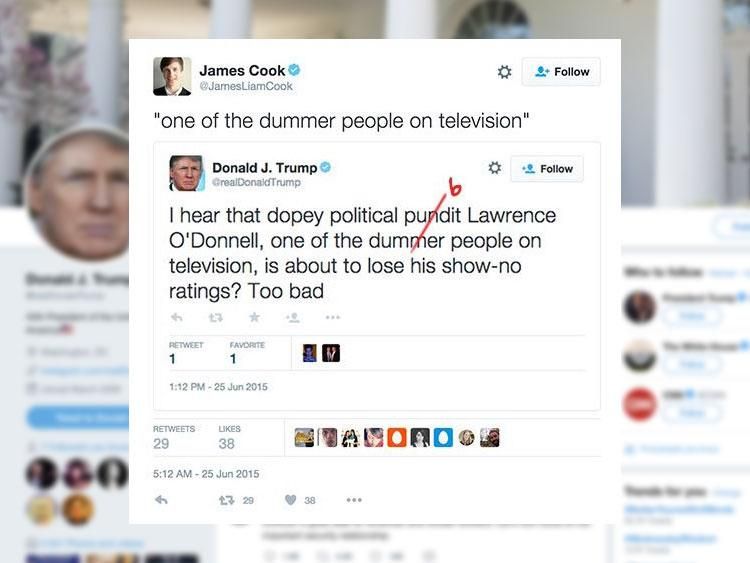750x563 pixels.
Task: Open the @realDonaldTrump handle link
Action: [x=256, y=182]
